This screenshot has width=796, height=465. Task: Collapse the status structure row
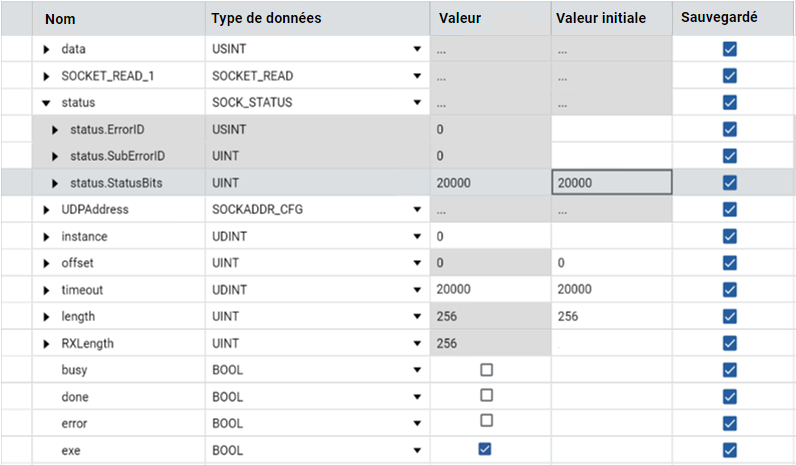pyautogui.click(x=46, y=103)
